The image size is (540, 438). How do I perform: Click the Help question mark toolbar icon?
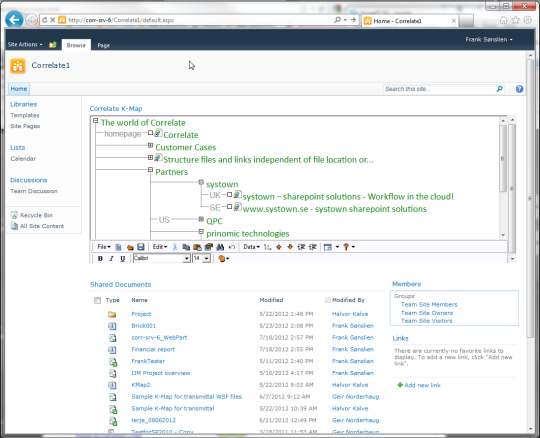tap(346, 247)
